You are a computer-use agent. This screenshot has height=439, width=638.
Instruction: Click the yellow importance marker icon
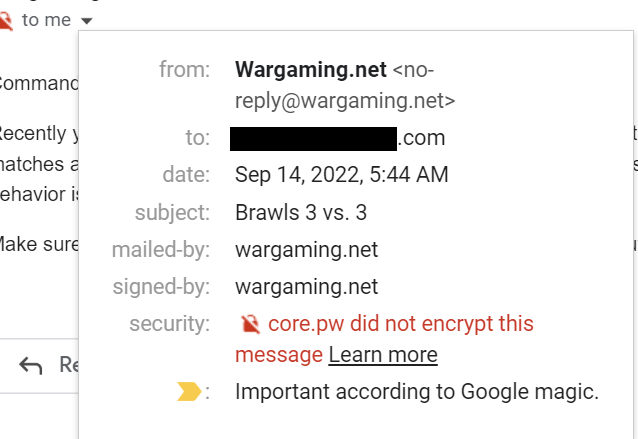pyautogui.click(x=189, y=392)
